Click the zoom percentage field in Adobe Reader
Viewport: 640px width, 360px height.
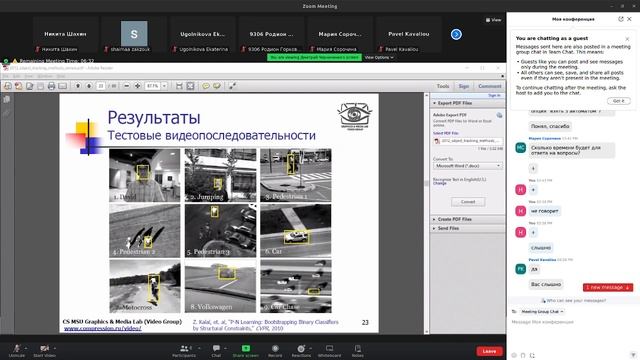[153, 86]
